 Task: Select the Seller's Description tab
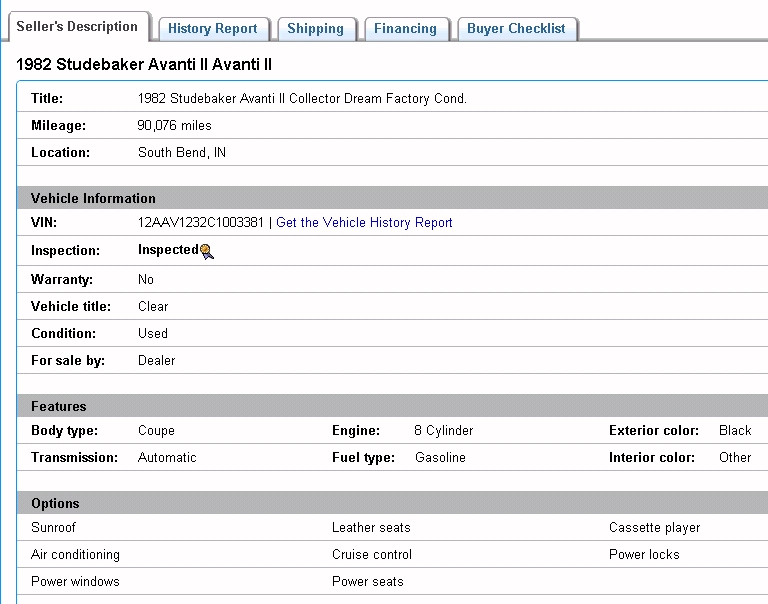tap(77, 27)
